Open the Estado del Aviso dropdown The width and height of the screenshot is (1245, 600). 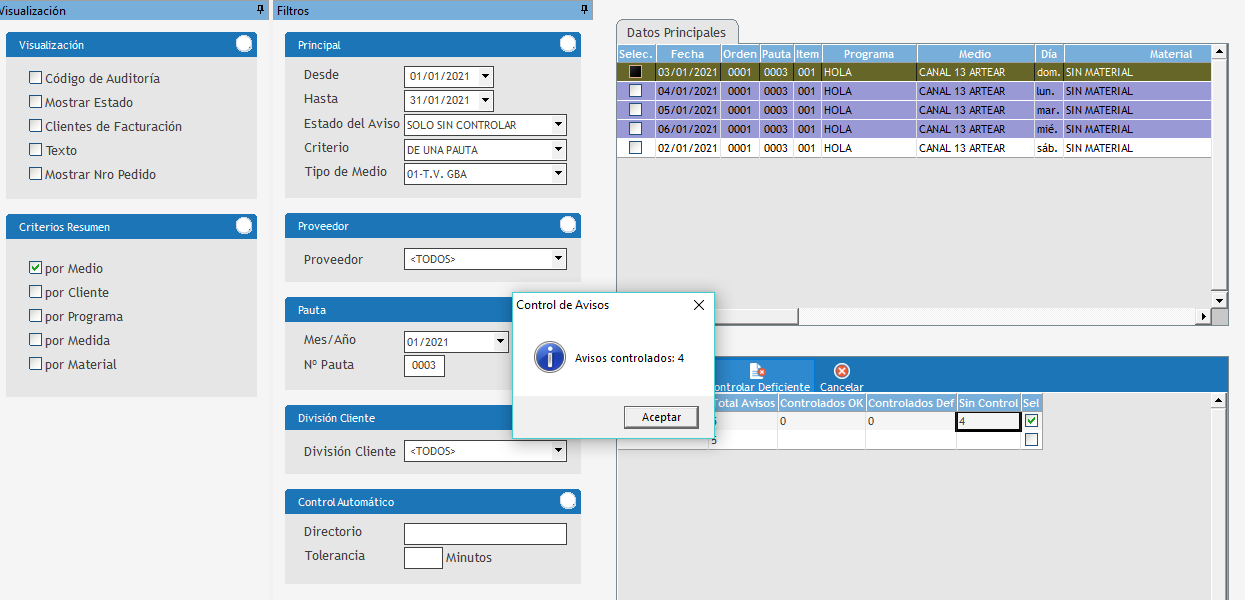tap(558, 125)
